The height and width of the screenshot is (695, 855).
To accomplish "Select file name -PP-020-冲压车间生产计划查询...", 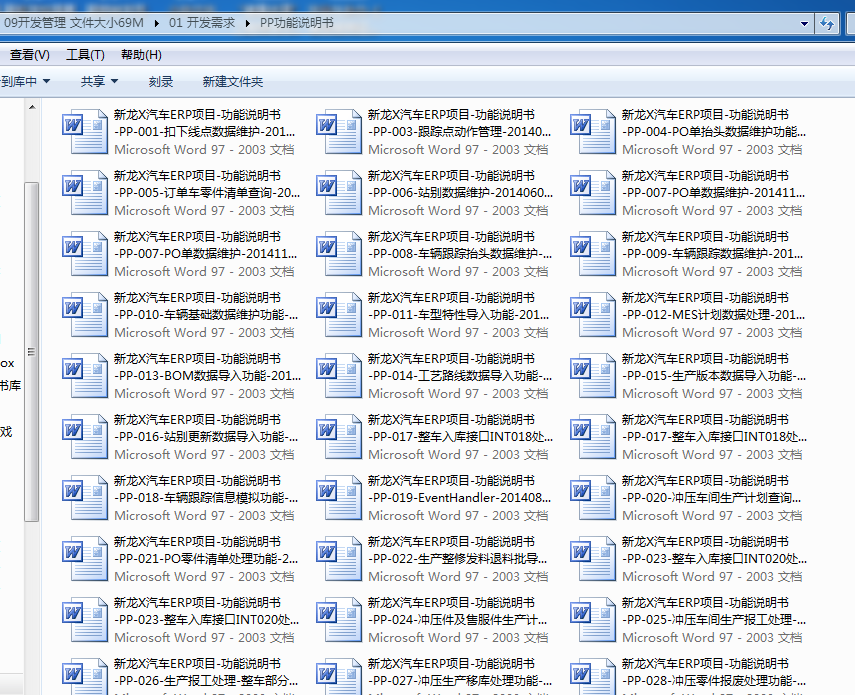I will tap(712, 498).
